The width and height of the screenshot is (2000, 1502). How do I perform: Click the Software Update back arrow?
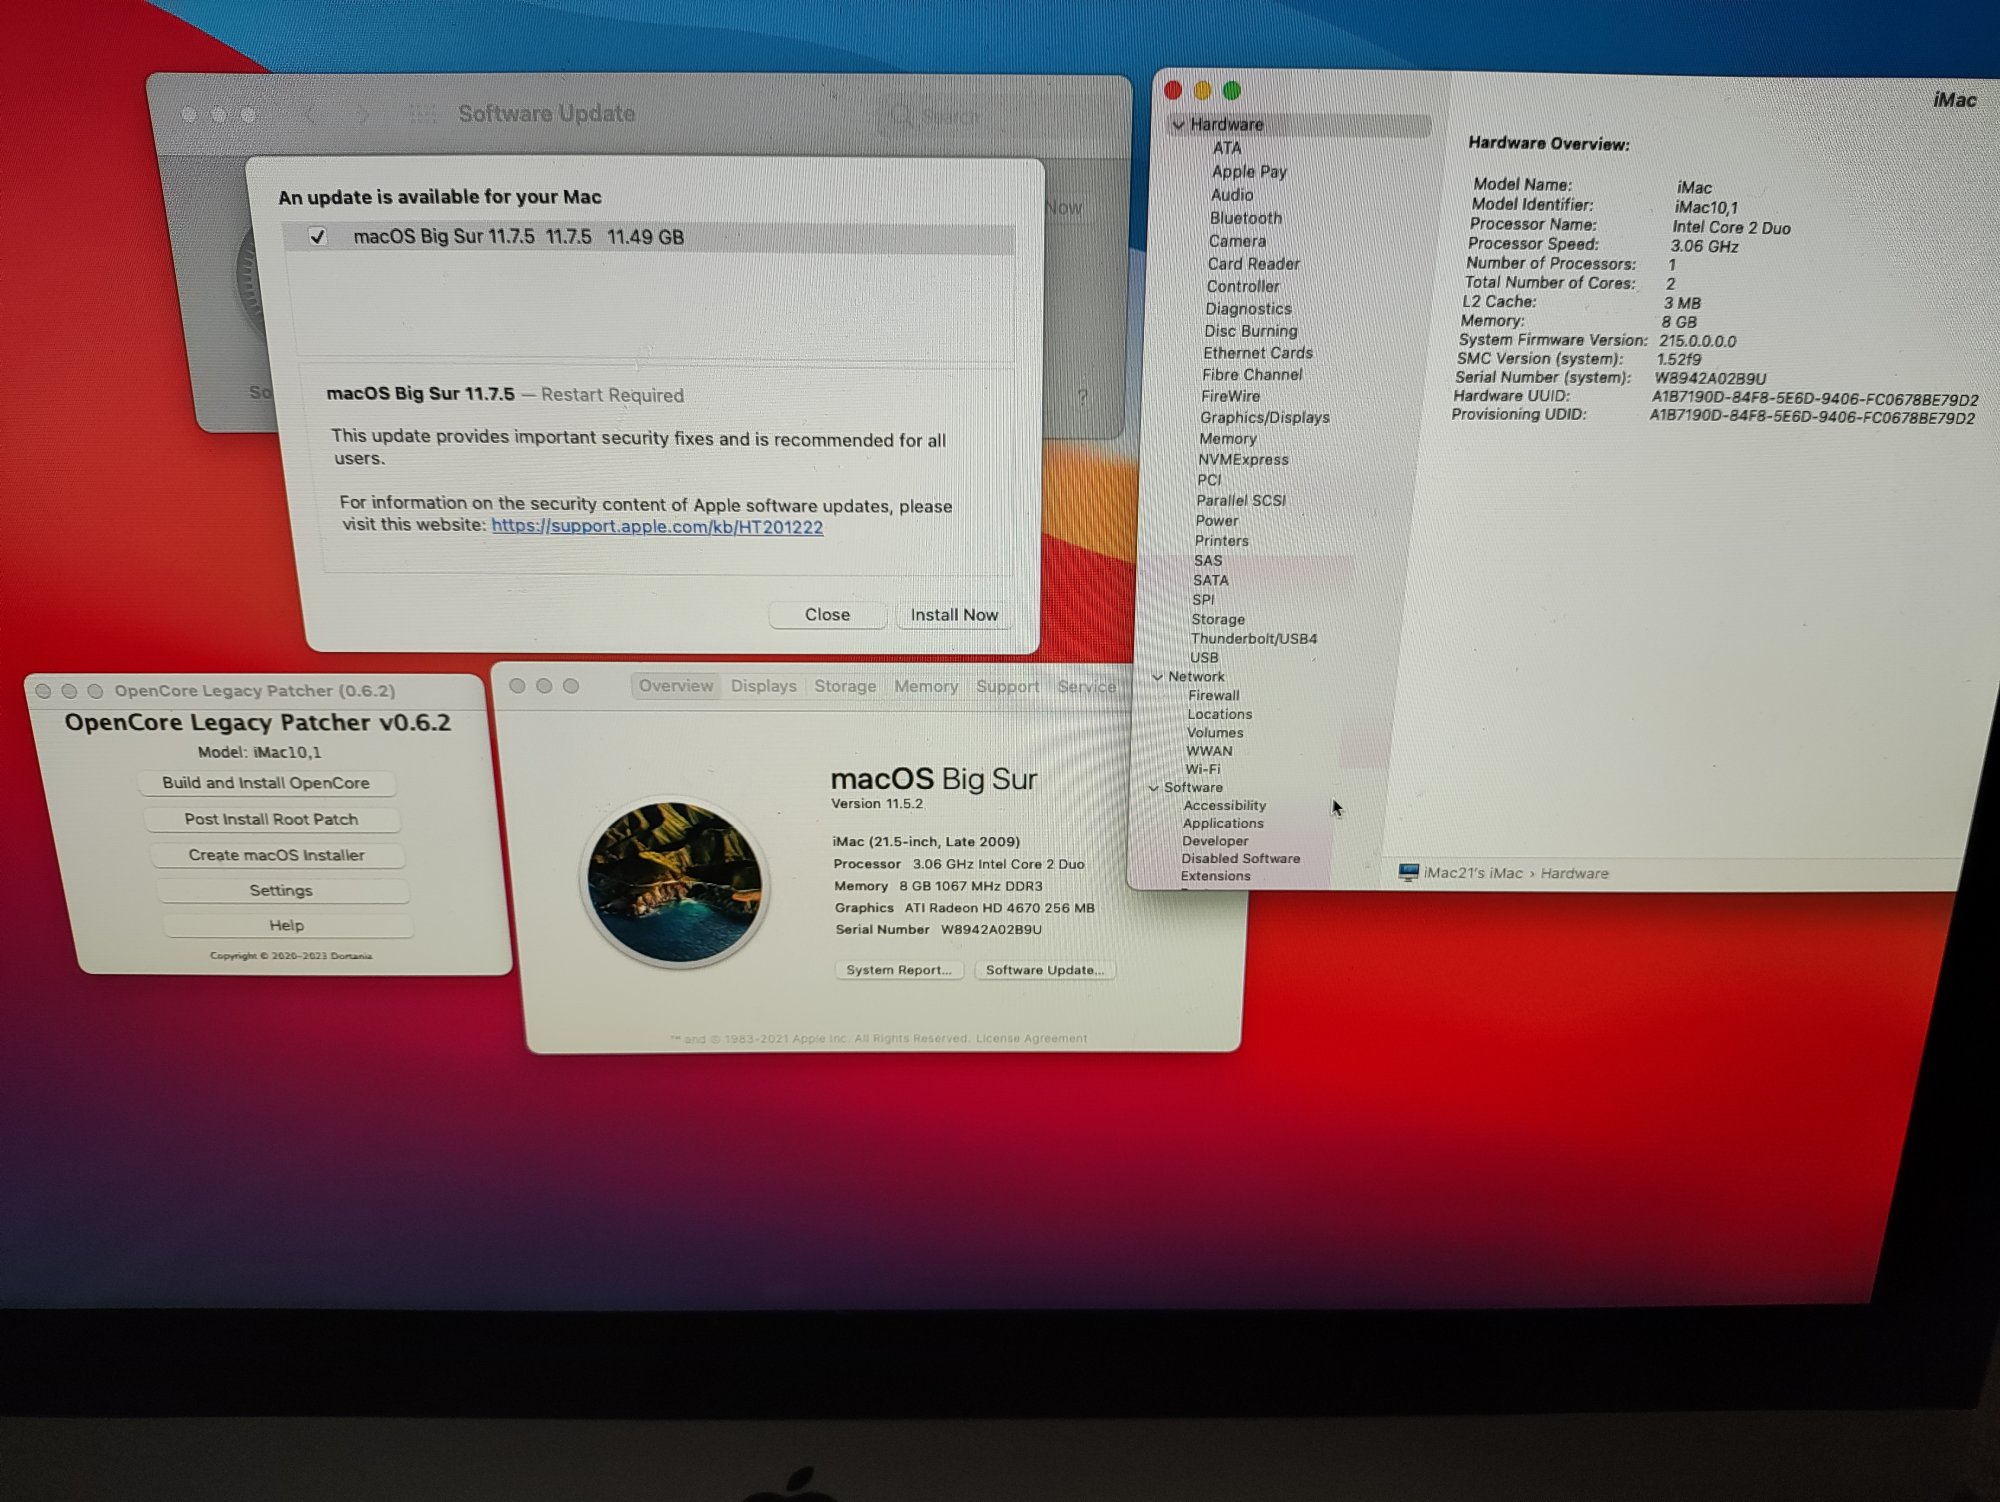(312, 114)
